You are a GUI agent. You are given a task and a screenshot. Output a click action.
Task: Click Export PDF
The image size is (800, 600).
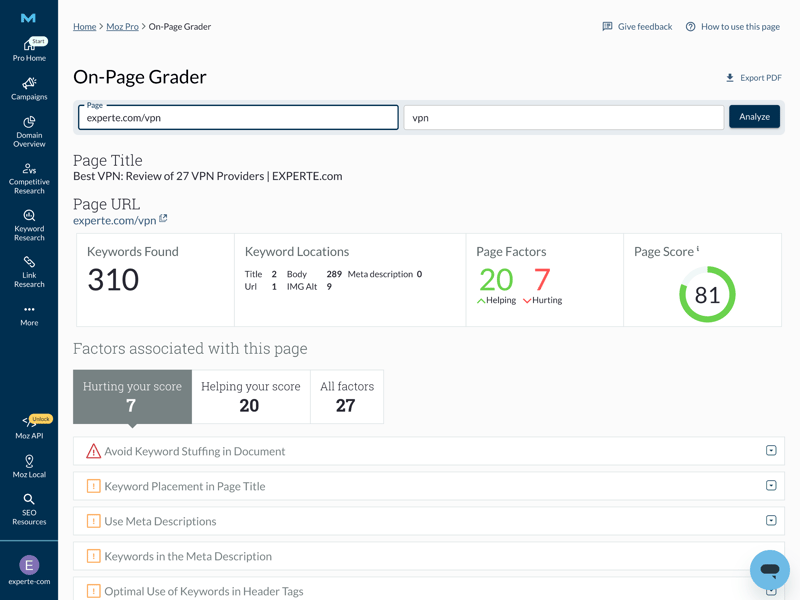(x=754, y=78)
